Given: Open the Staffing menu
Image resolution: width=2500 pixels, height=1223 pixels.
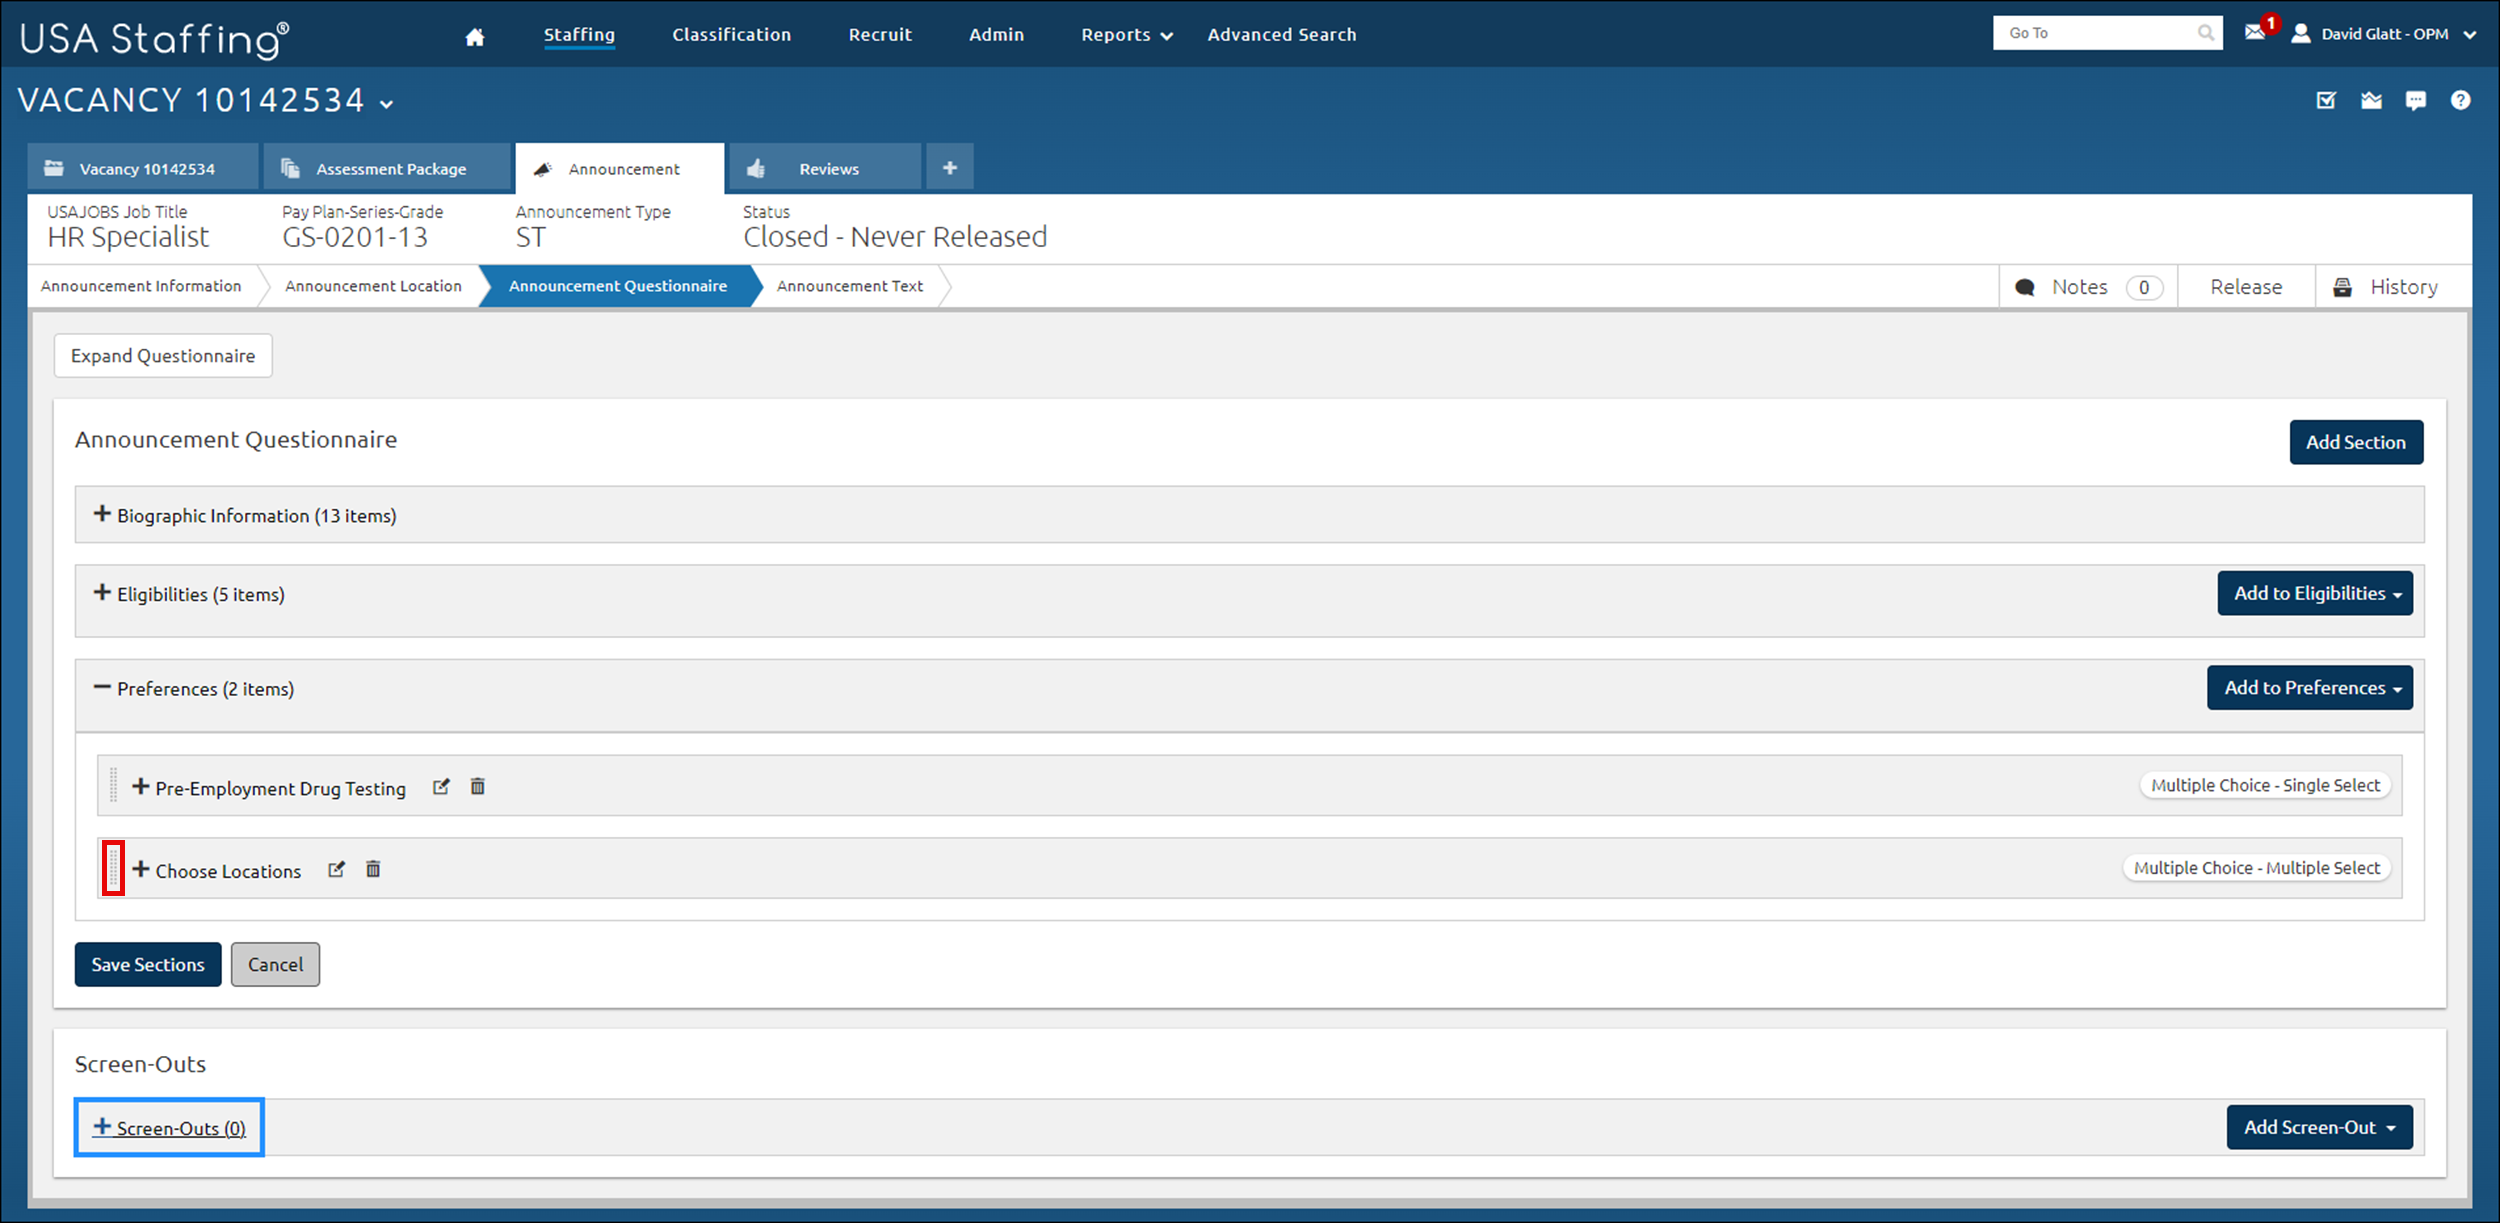Looking at the screenshot, I should click(579, 35).
